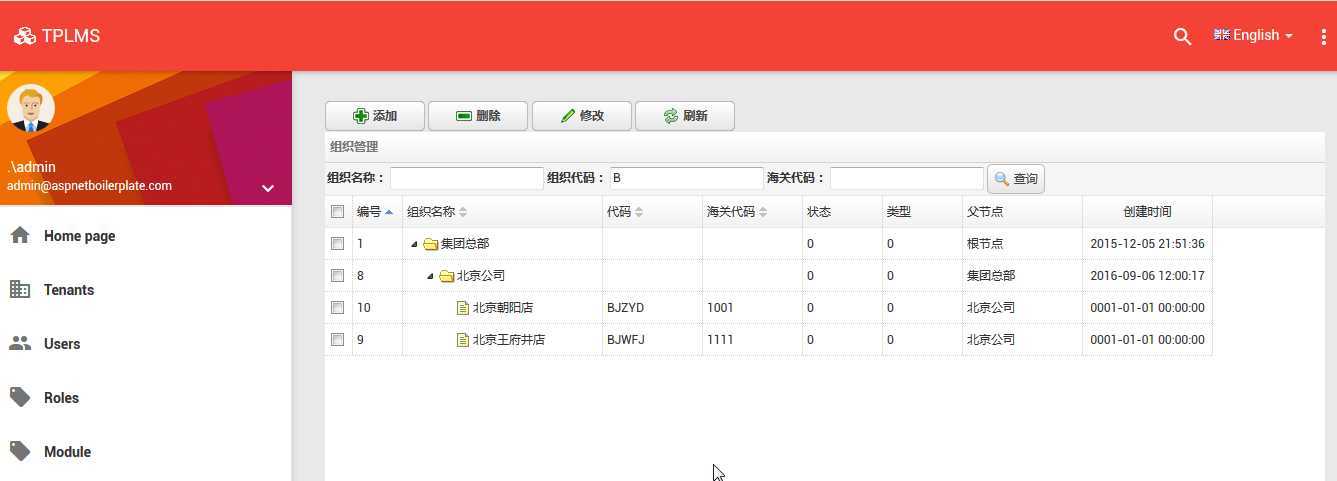Click the Module tag icon
Viewport: 1337px width, 481px height.
pyautogui.click(x=20, y=451)
